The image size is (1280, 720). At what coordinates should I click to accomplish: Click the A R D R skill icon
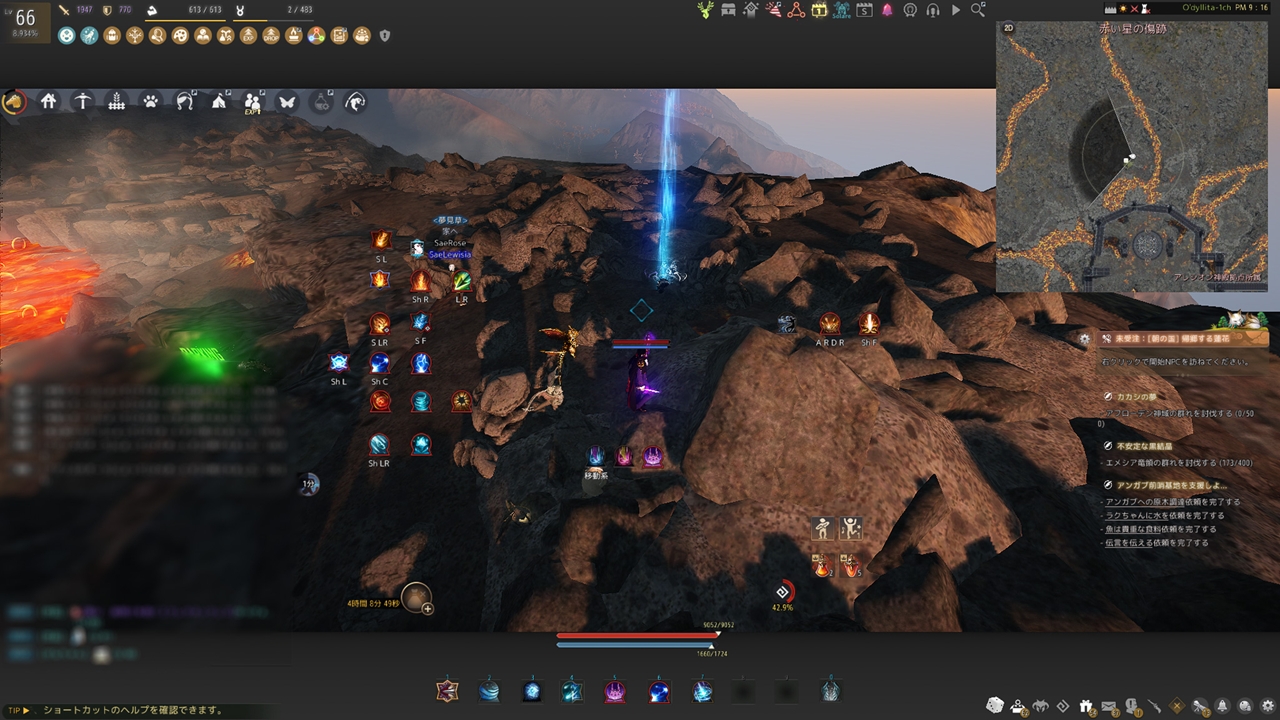[x=830, y=323]
